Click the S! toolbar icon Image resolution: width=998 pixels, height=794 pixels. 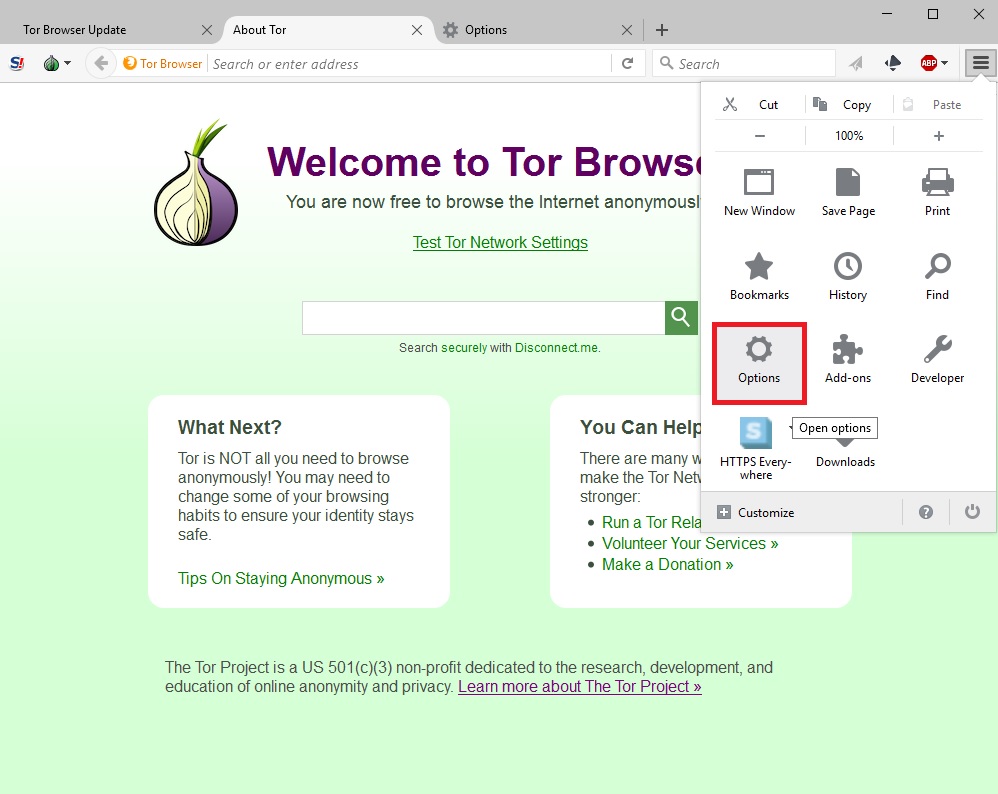tap(17, 63)
